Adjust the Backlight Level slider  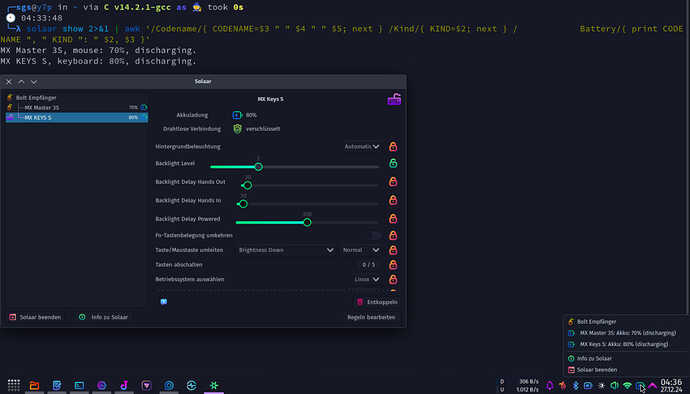click(294, 167)
